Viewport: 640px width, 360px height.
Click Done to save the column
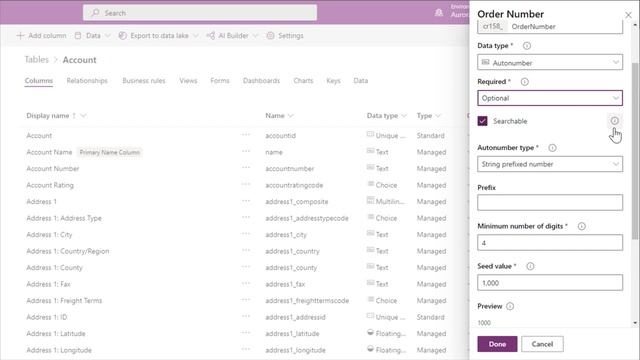point(497,344)
